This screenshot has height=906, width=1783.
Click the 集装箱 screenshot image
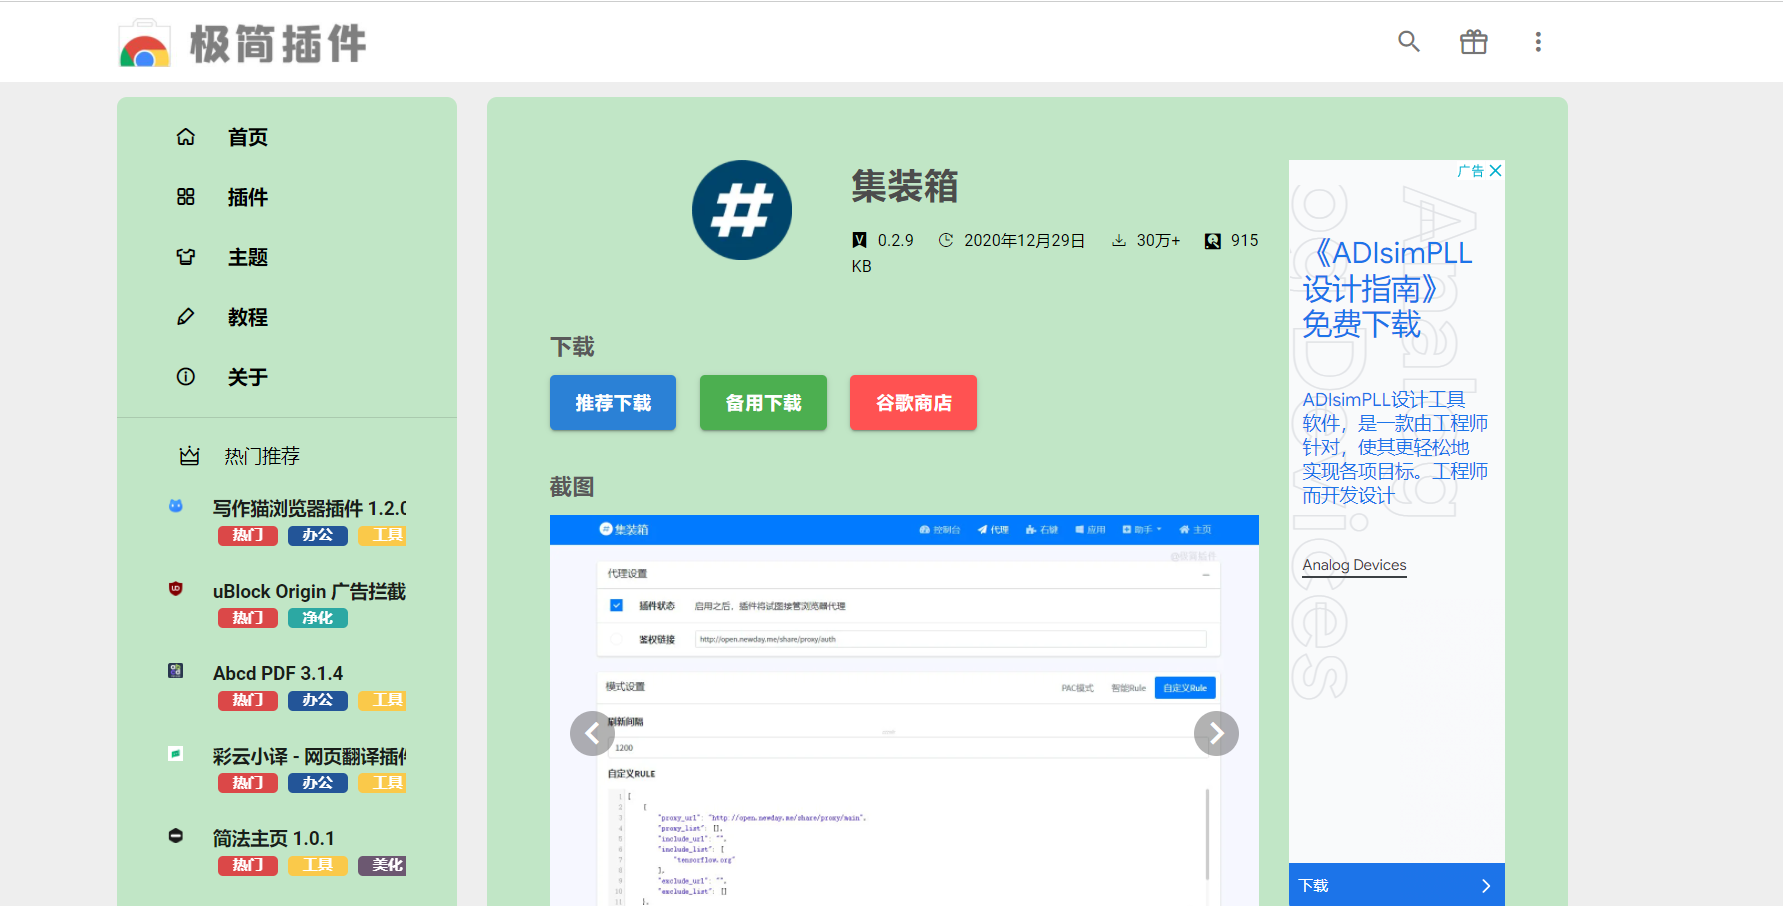coord(904,710)
